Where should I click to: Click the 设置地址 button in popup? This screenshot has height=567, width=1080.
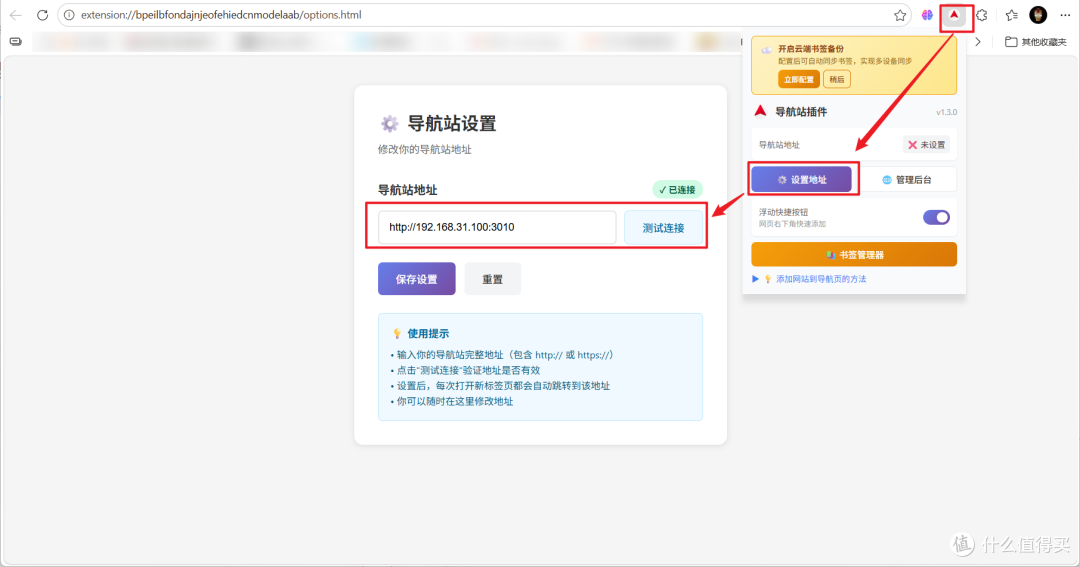802,179
